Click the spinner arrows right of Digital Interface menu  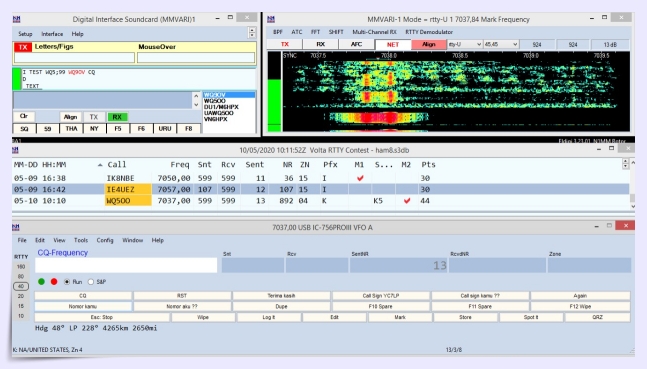click(252, 32)
